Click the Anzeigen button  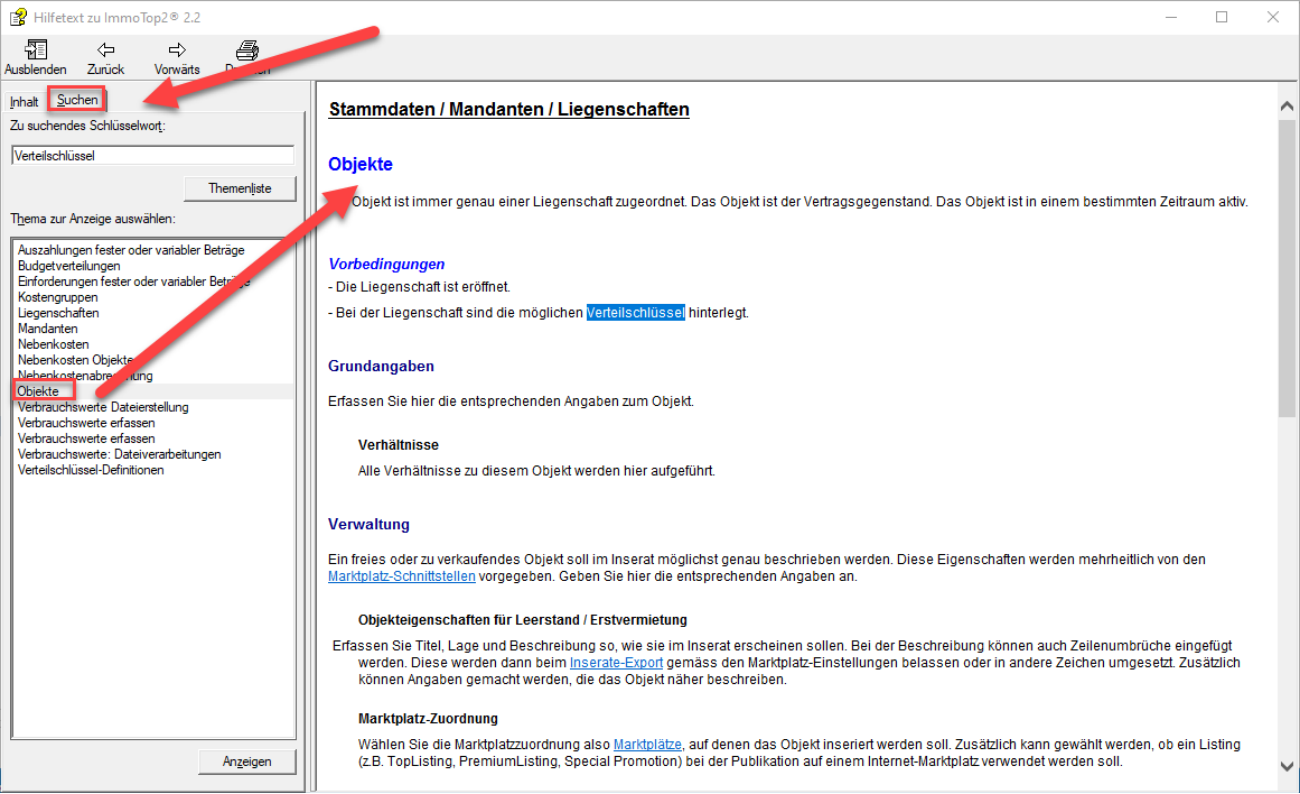point(247,761)
